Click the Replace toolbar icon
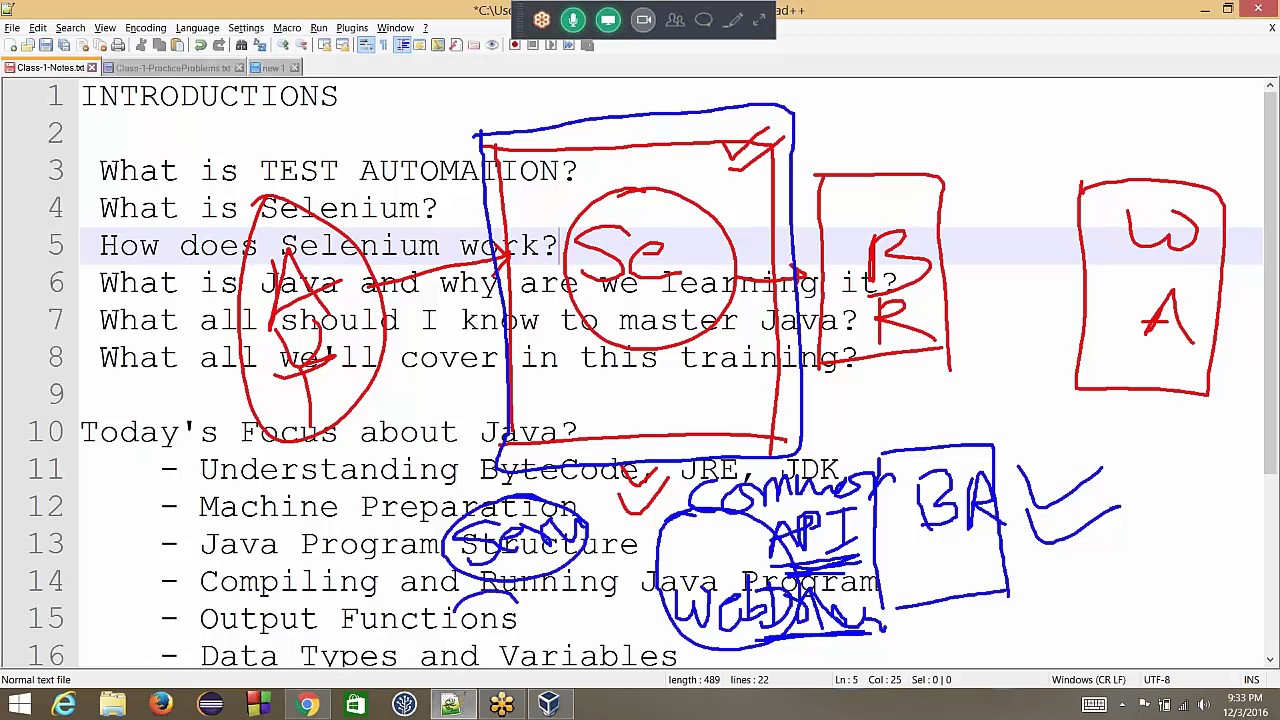The height and width of the screenshot is (720, 1280). coord(259,45)
